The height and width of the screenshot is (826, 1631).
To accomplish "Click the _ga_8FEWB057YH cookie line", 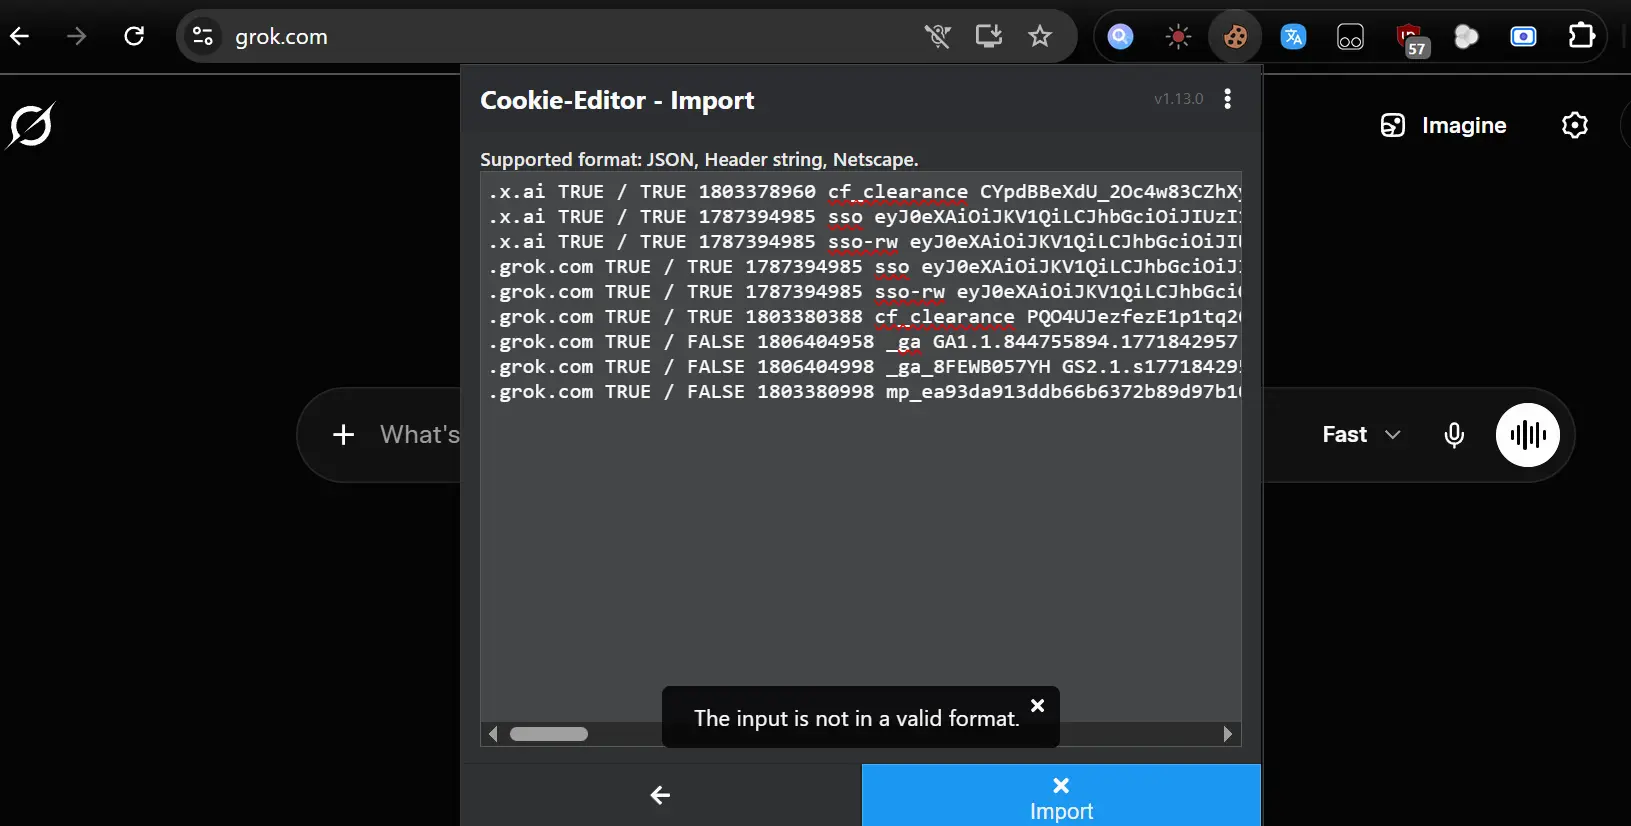I will pos(865,367).
